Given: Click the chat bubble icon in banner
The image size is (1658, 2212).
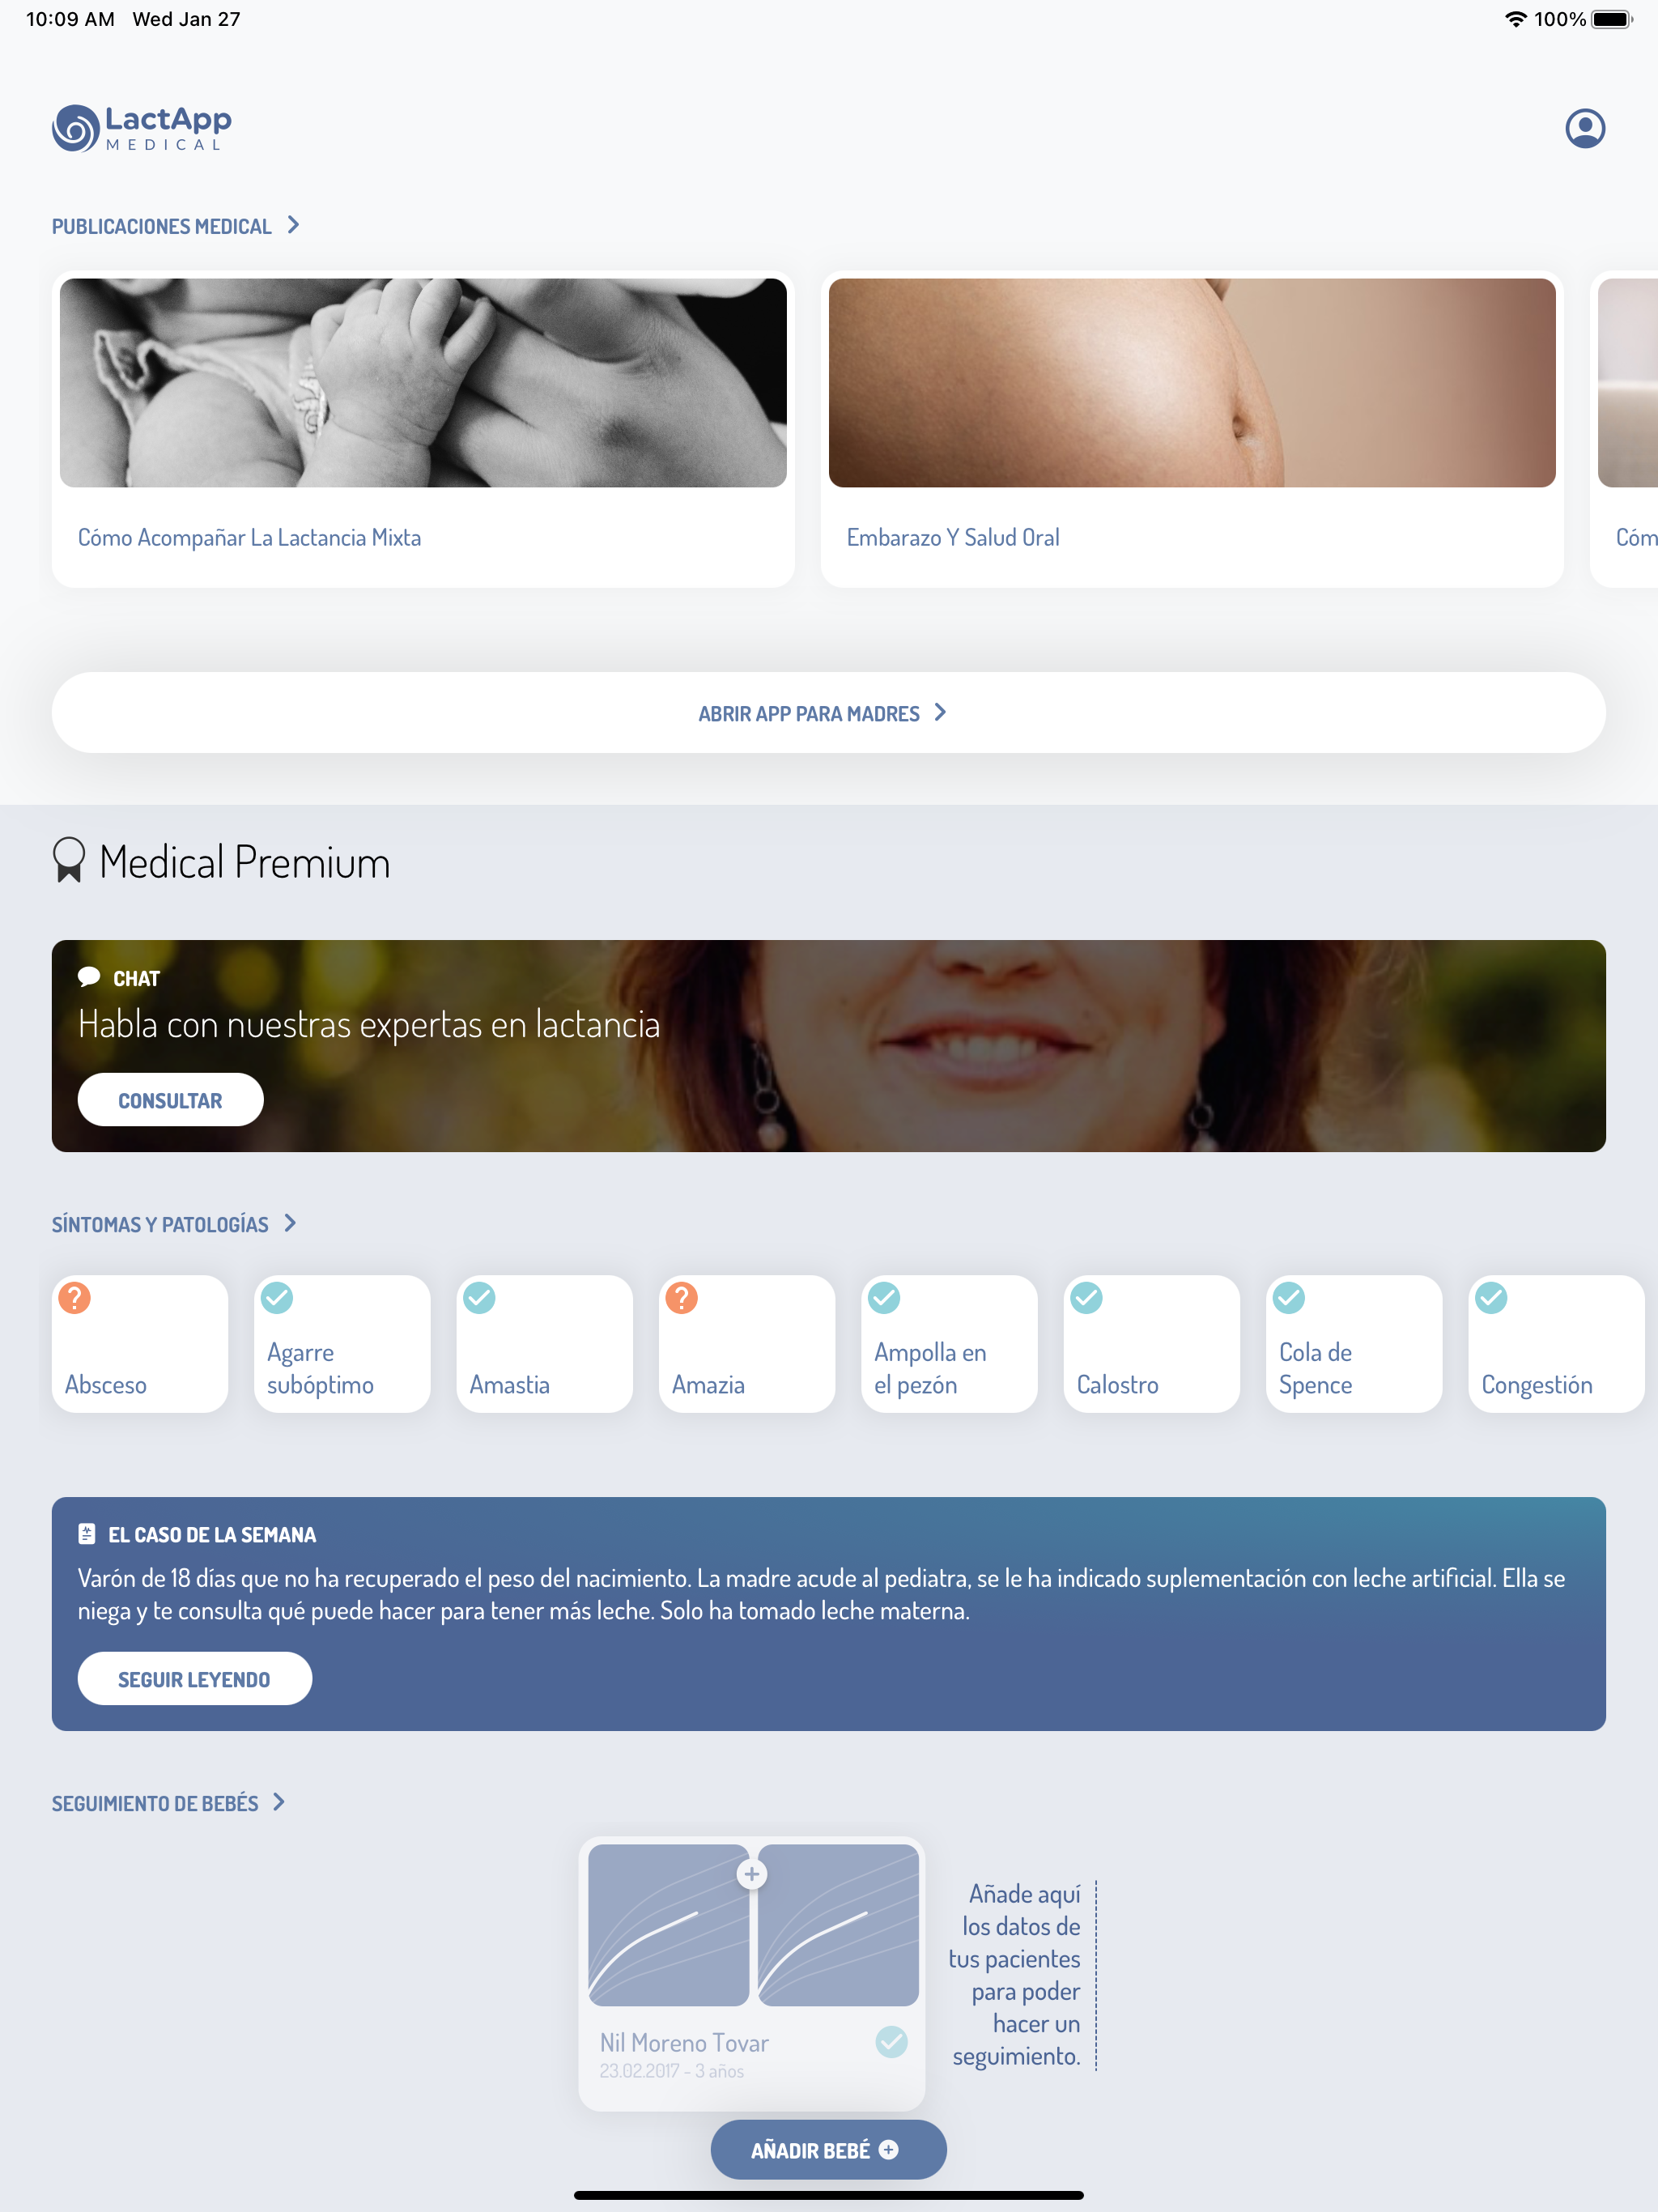Looking at the screenshot, I should (x=89, y=977).
